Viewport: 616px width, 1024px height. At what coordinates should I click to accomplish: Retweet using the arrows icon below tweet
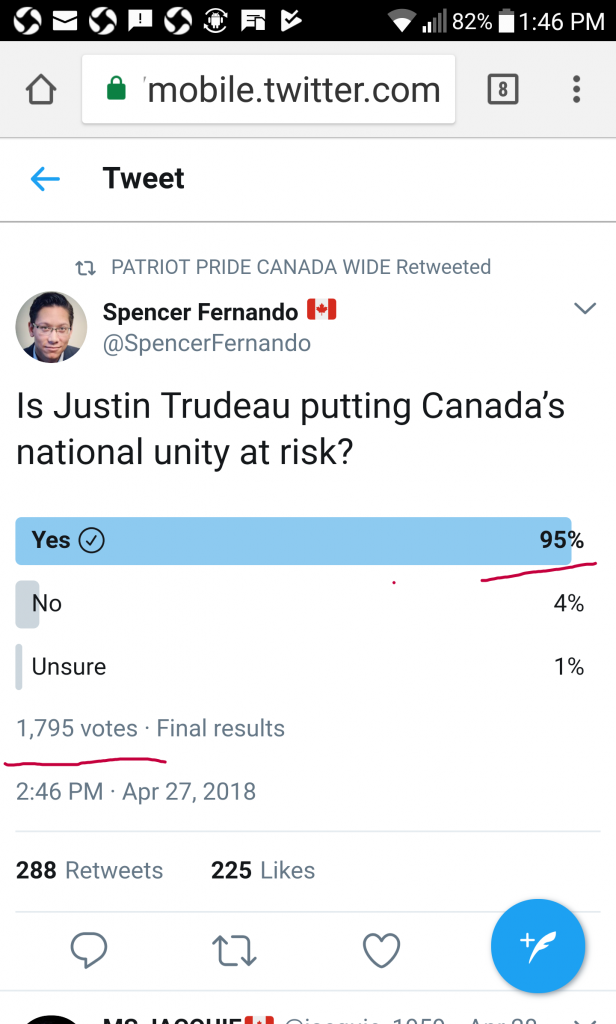[235, 949]
